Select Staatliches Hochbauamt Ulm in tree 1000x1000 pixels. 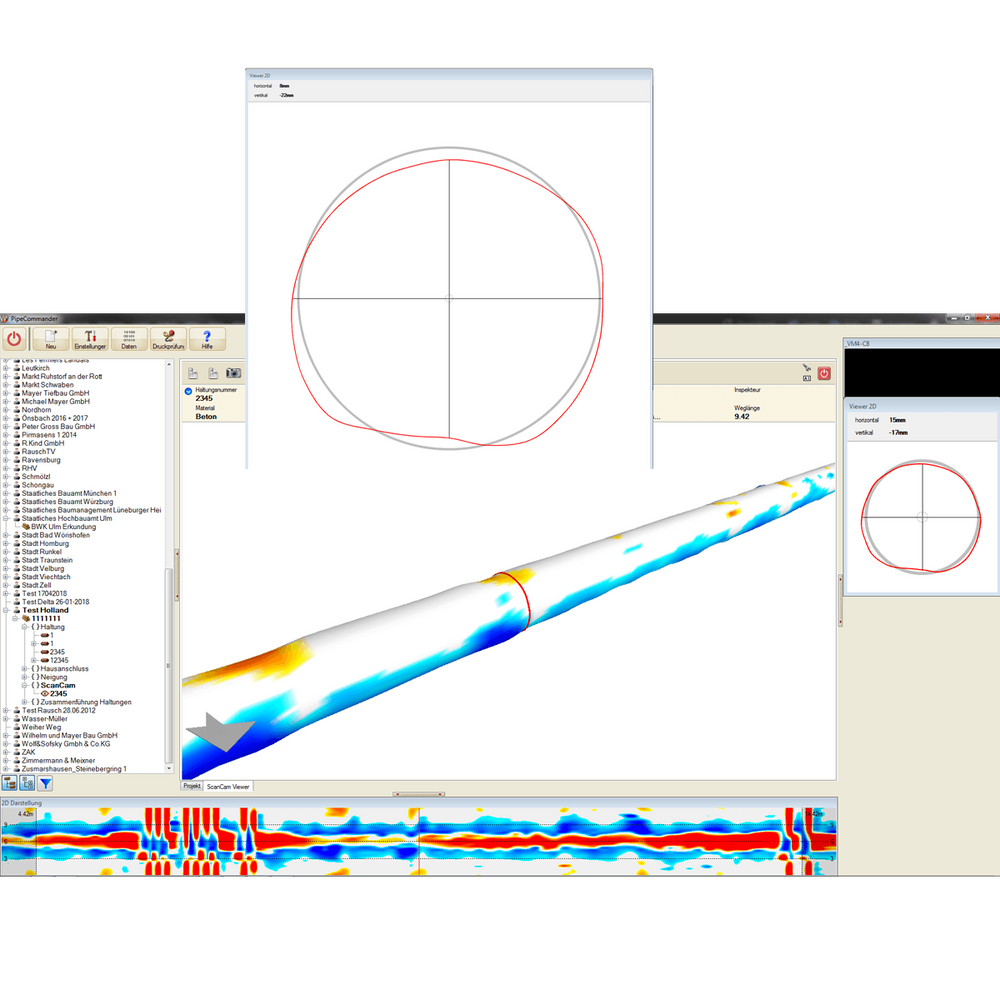click(67, 519)
